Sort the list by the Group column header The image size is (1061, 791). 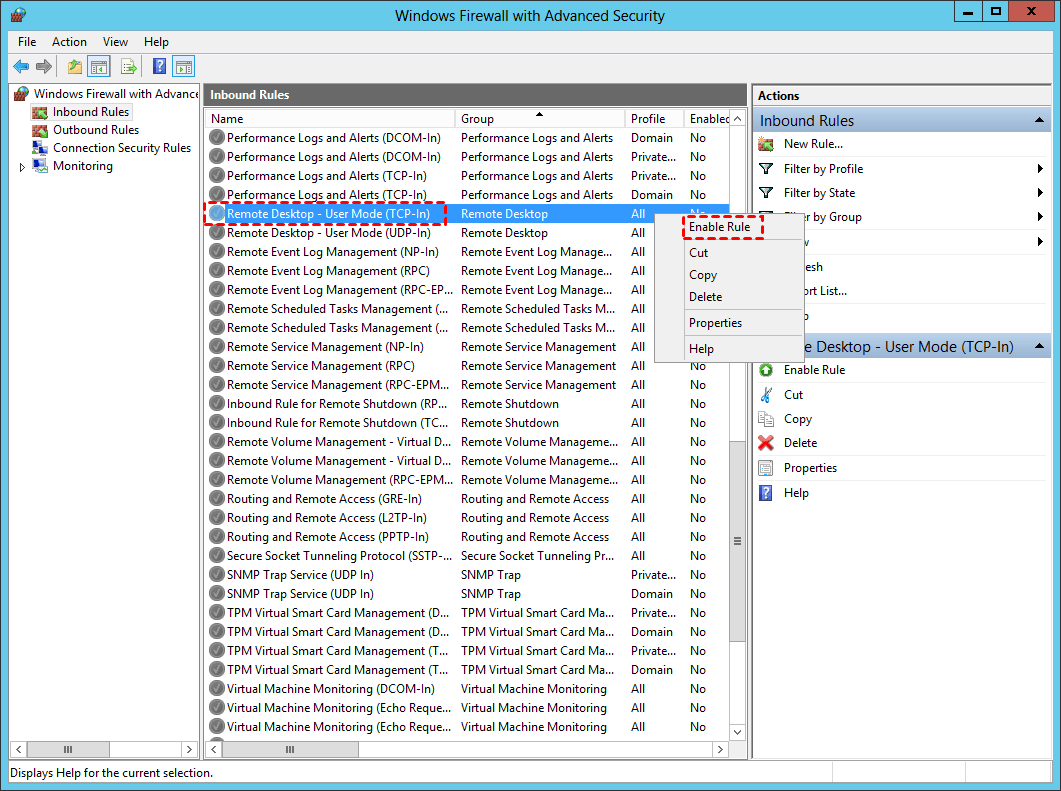tap(540, 118)
